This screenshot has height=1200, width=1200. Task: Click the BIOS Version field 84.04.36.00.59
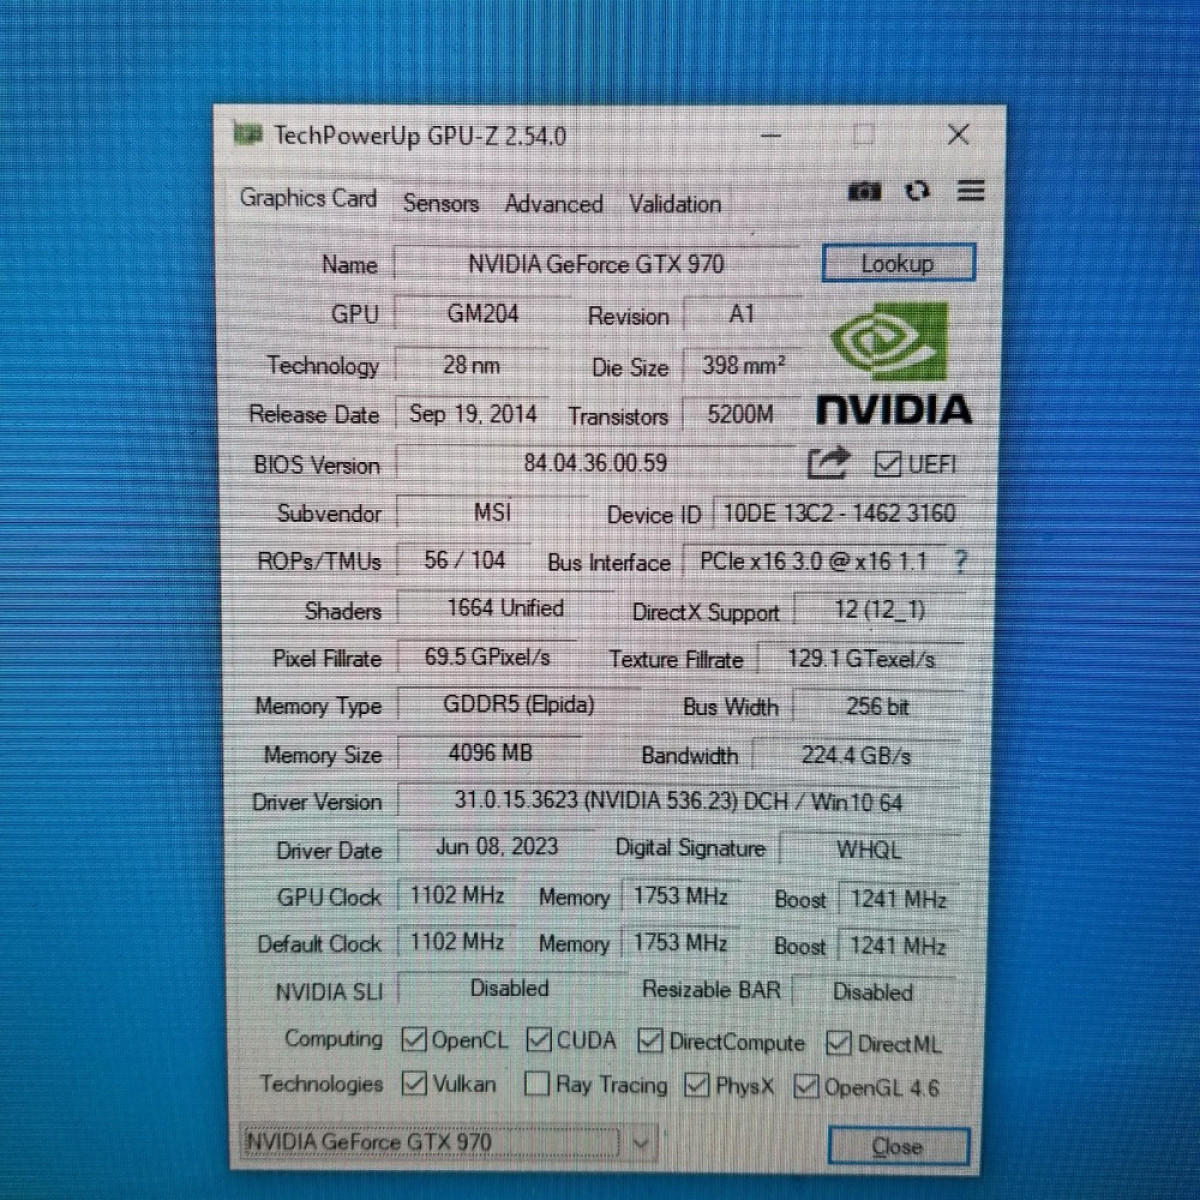(596, 463)
